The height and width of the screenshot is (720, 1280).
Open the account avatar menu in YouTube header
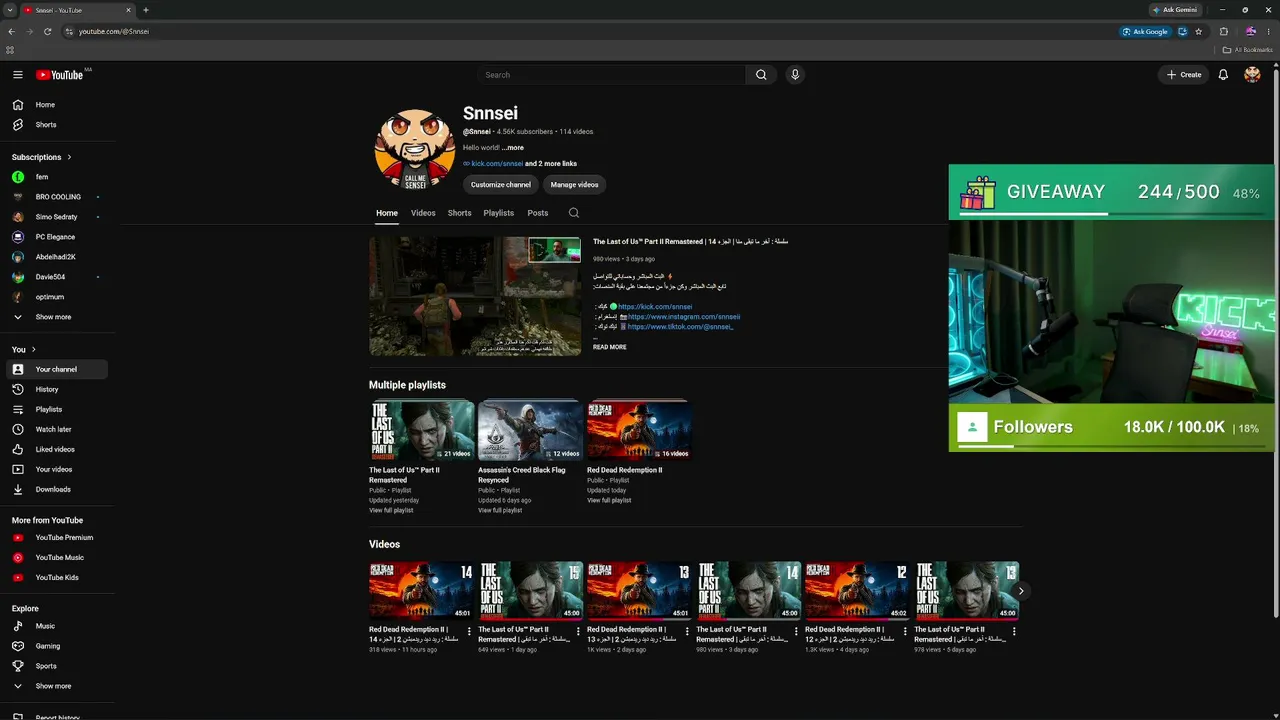(x=1252, y=75)
